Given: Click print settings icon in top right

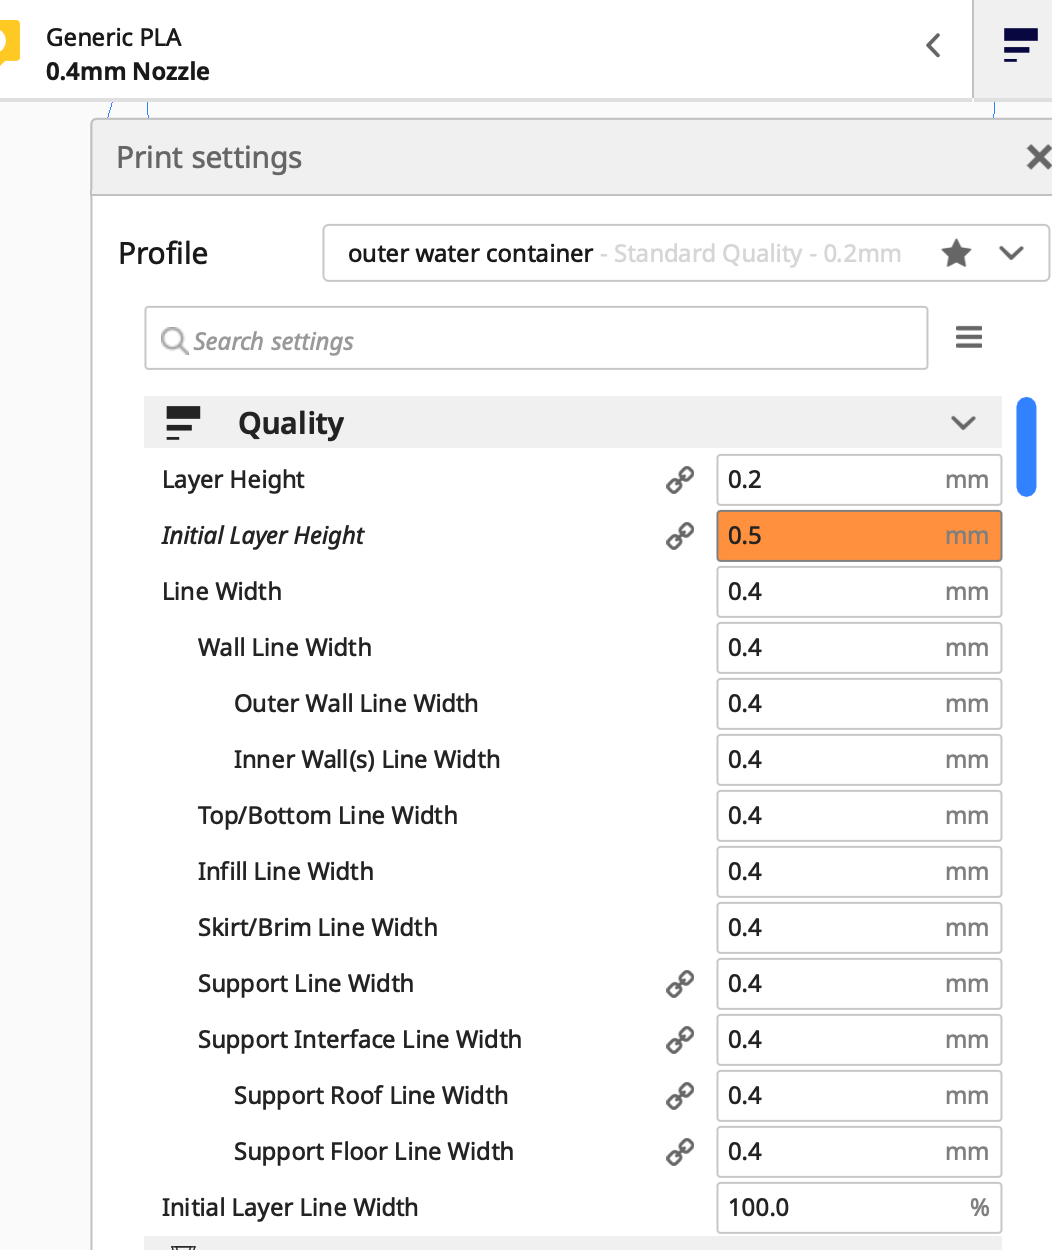Looking at the screenshot, I should [1019, 45].
